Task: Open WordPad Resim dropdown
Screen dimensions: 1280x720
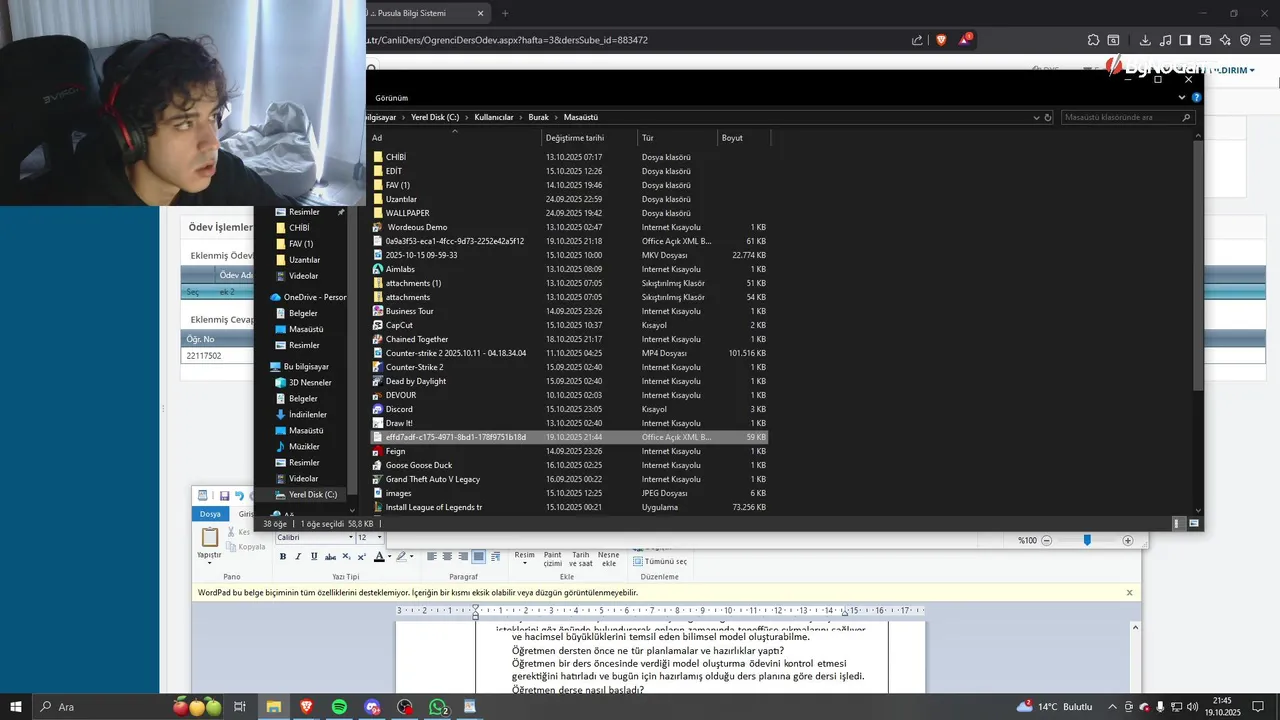Action: 524,559
